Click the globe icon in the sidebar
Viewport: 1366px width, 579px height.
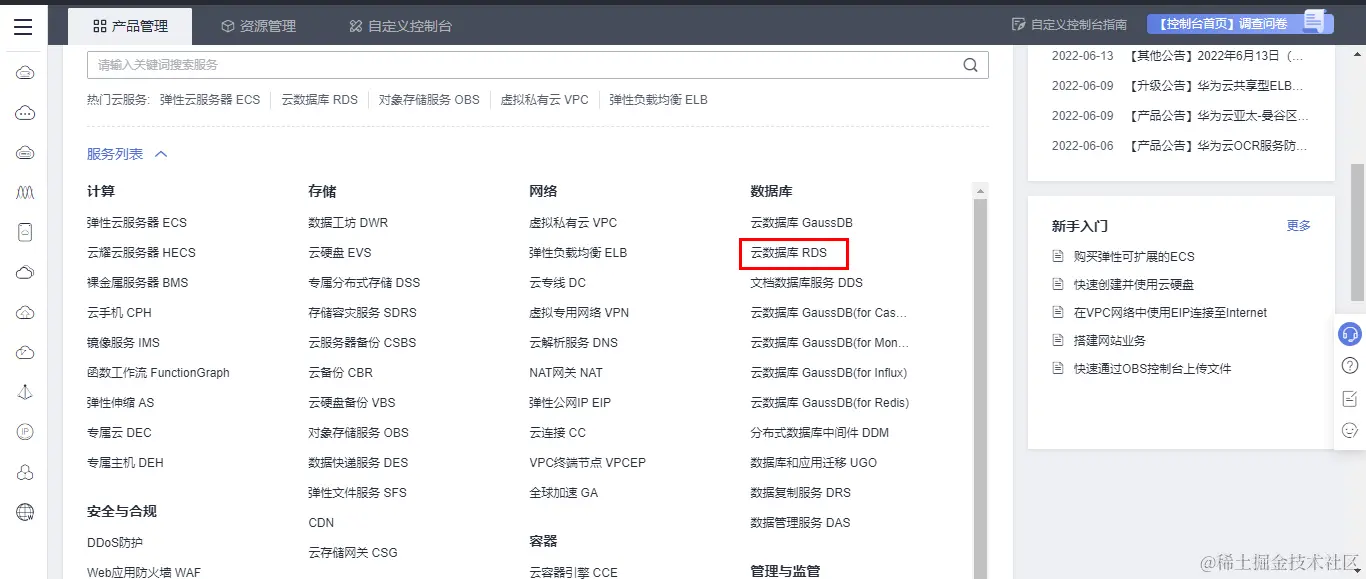[x=26, y=512]
